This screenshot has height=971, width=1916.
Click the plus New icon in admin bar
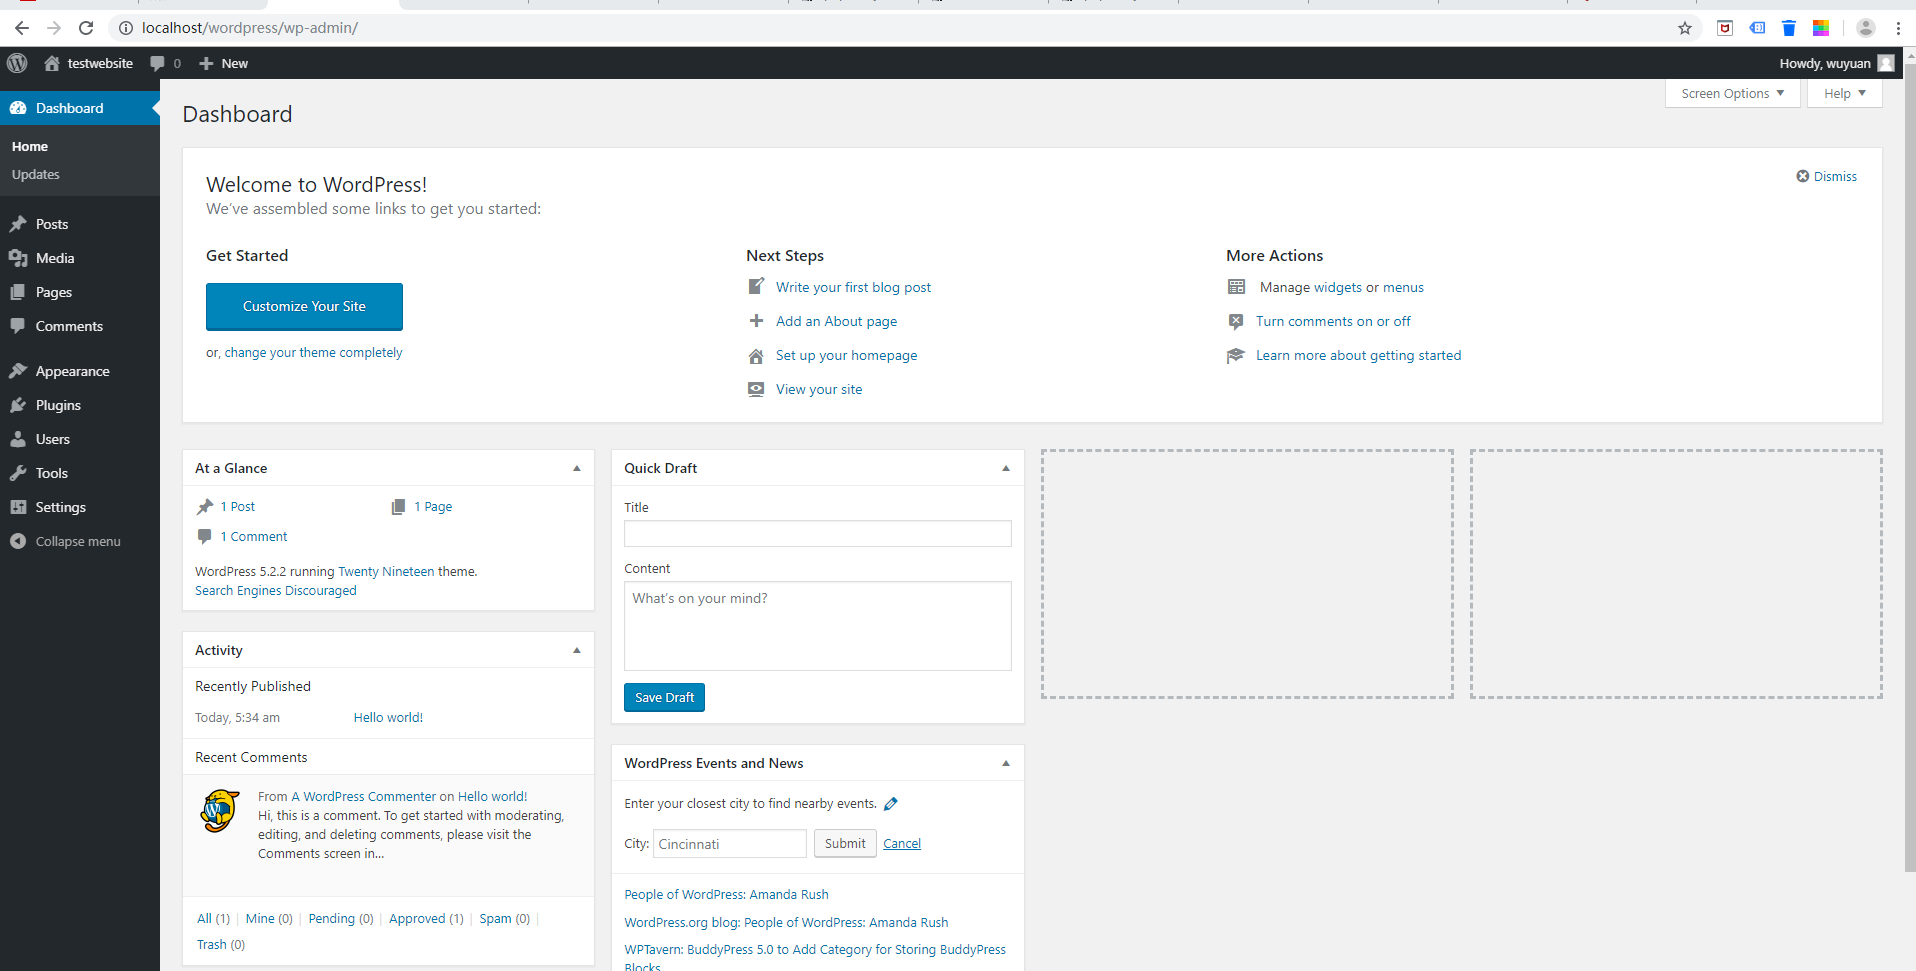(206, 63)
